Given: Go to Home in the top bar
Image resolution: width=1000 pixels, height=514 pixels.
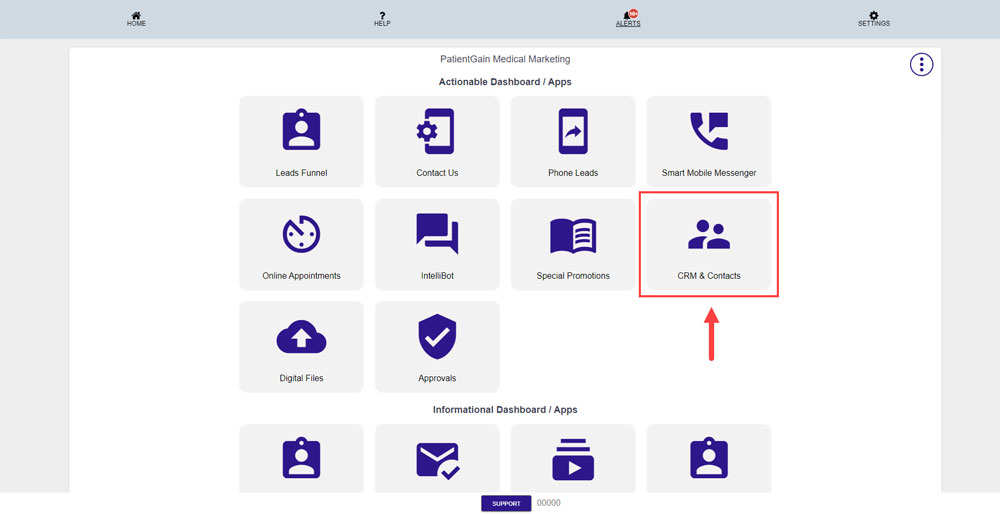Looking at the screenshot, I should 136,19.
